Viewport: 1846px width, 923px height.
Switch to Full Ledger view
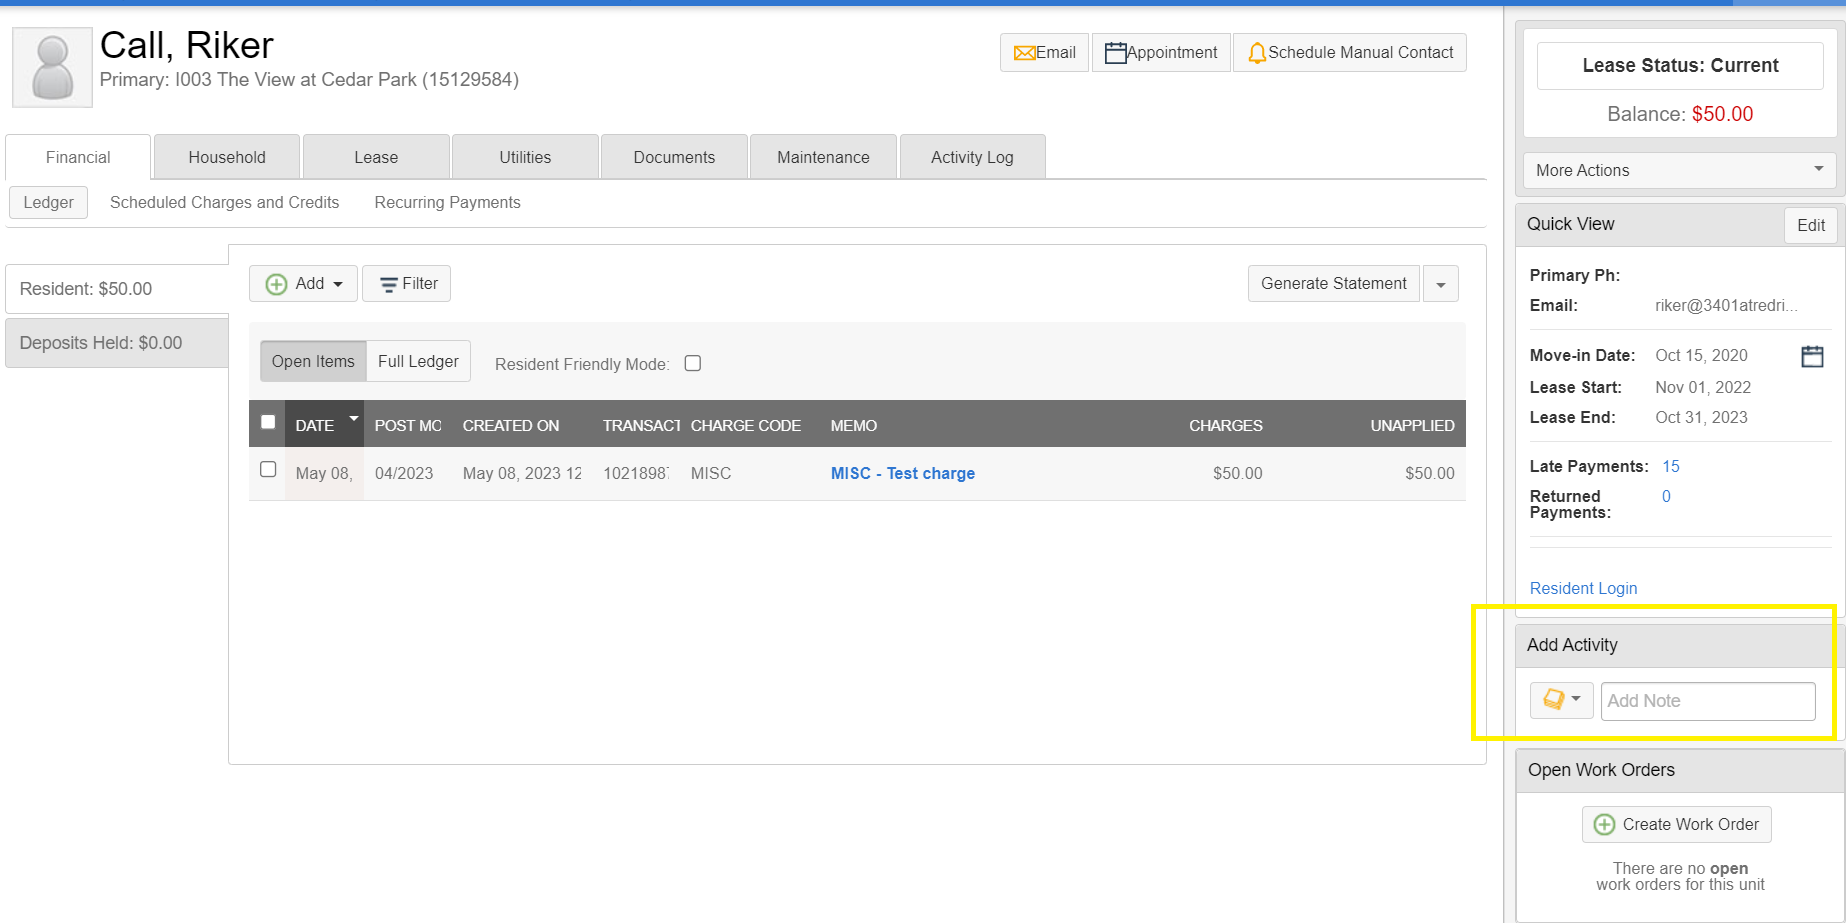click(418, 361)
